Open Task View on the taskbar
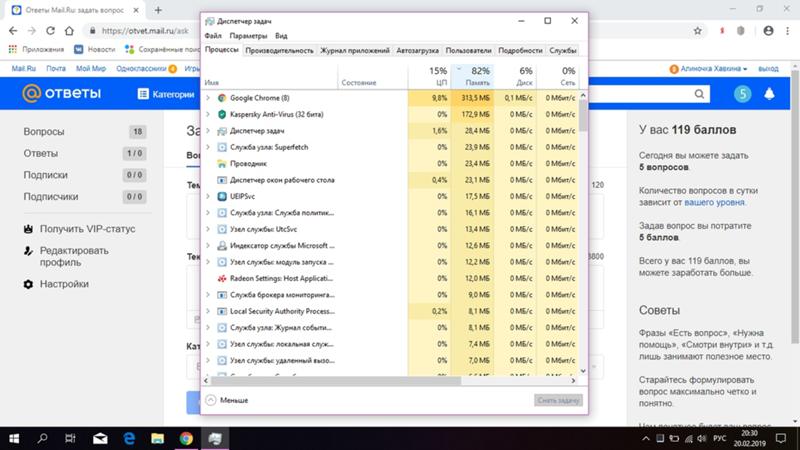This screenshot has height=450, width=800. click(70, 438)
